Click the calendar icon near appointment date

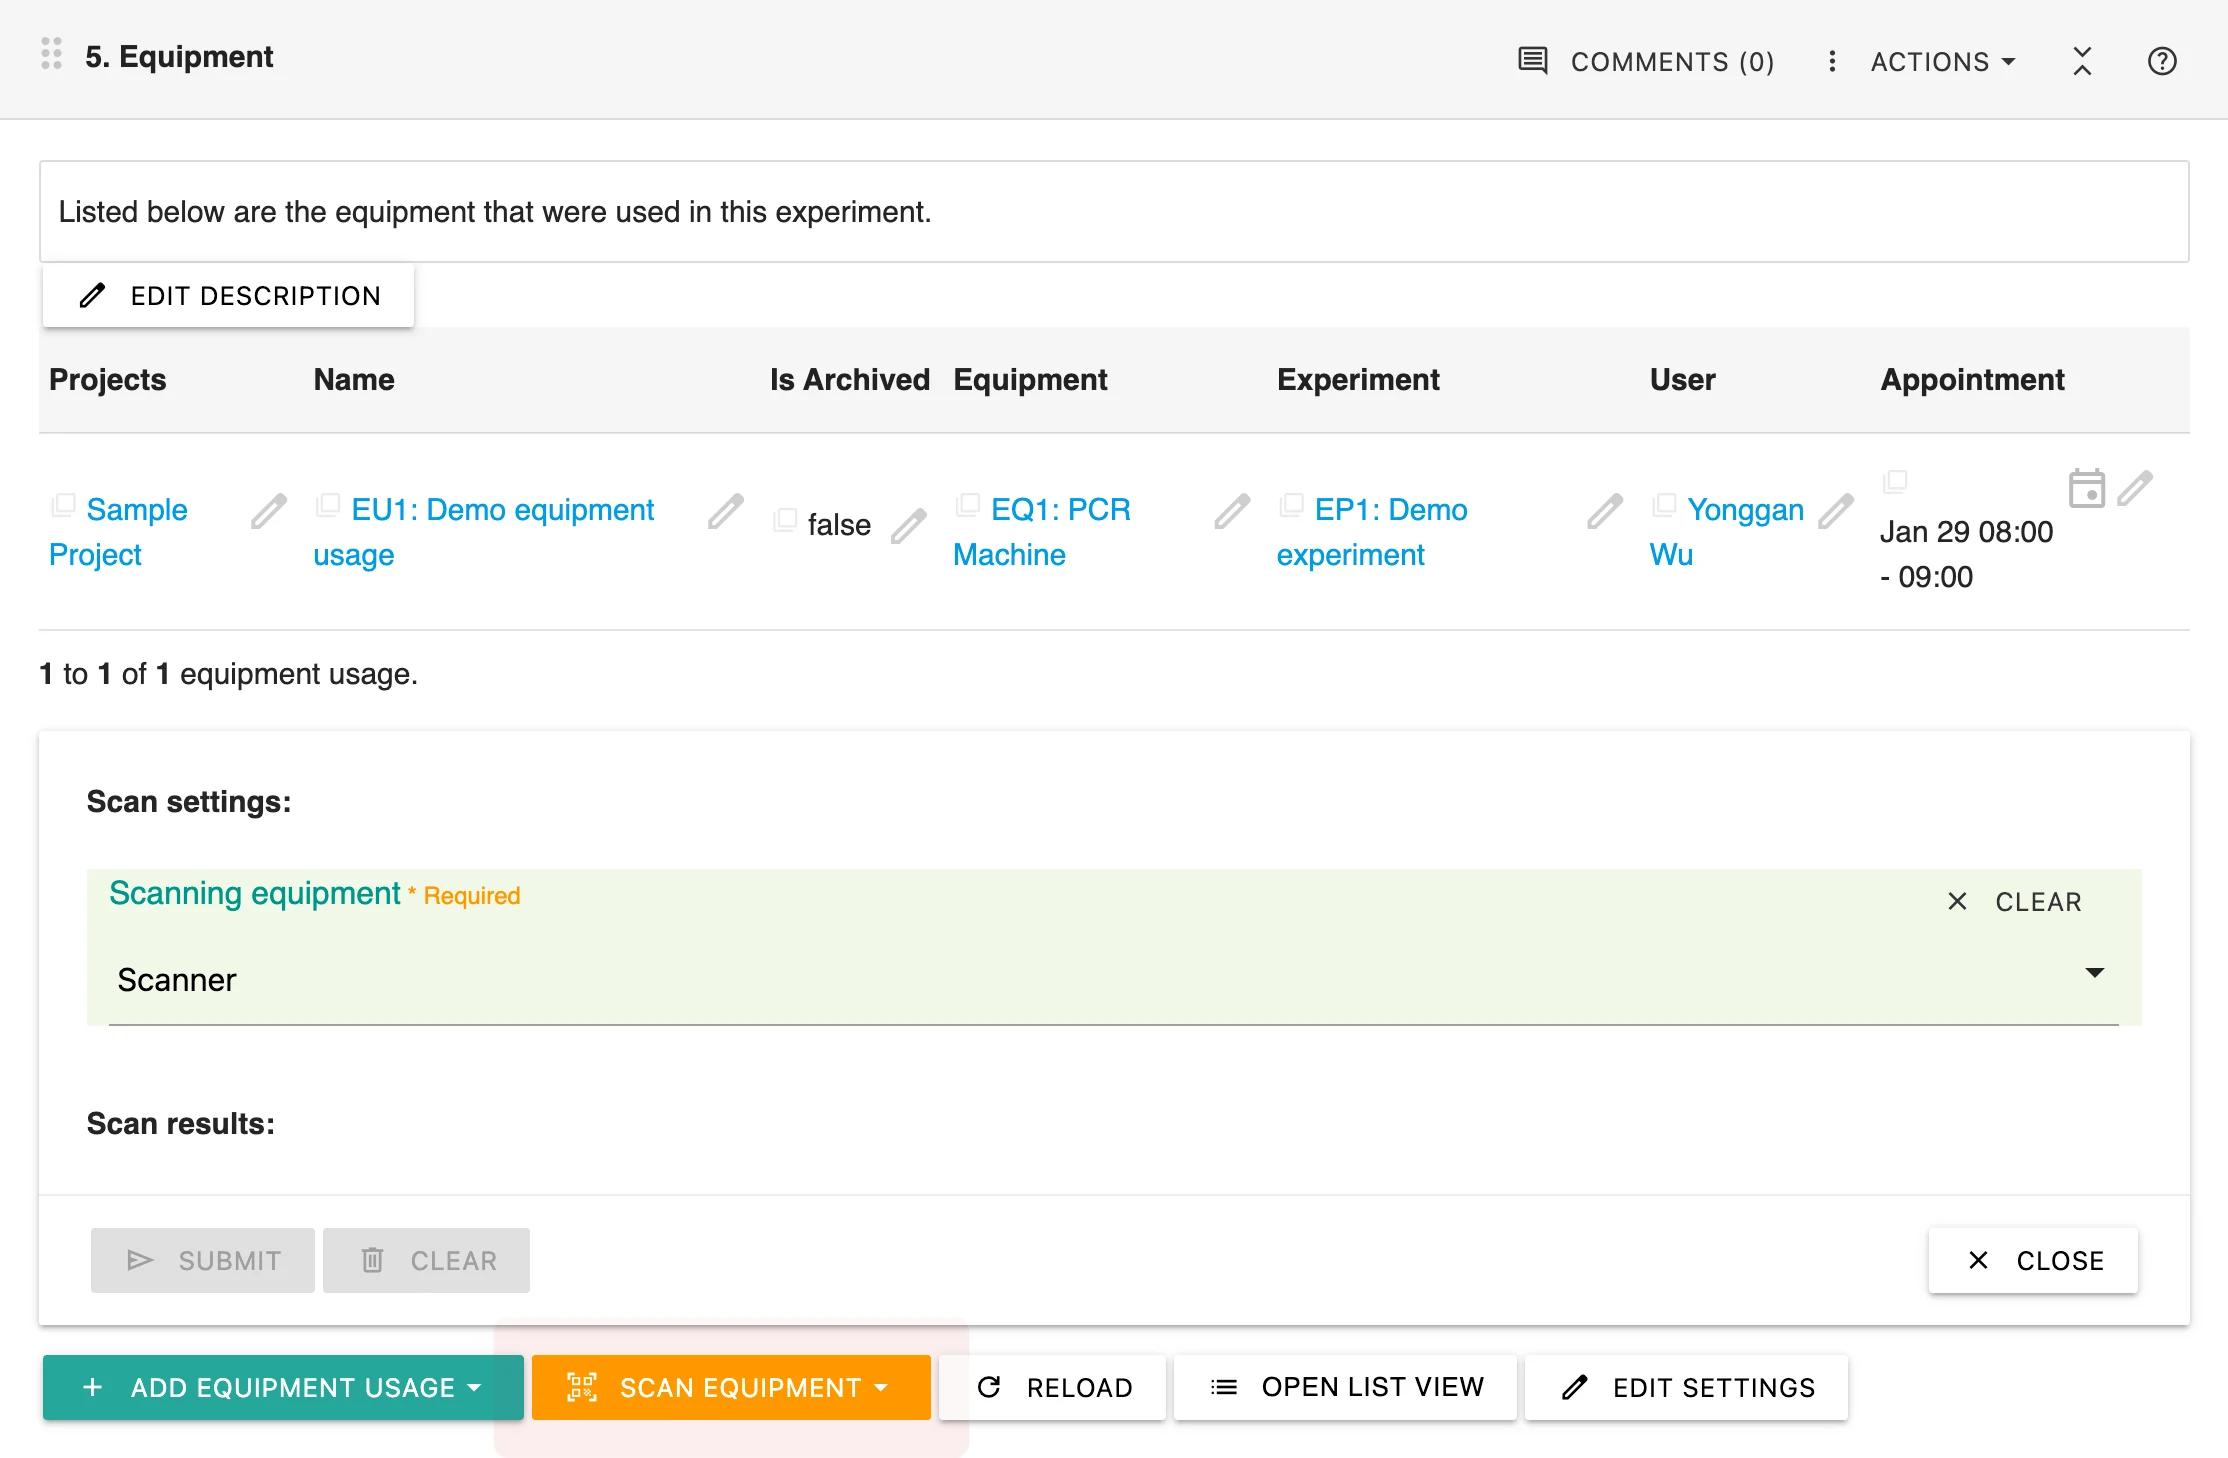pyautogui.click(x=2085, y=488)
